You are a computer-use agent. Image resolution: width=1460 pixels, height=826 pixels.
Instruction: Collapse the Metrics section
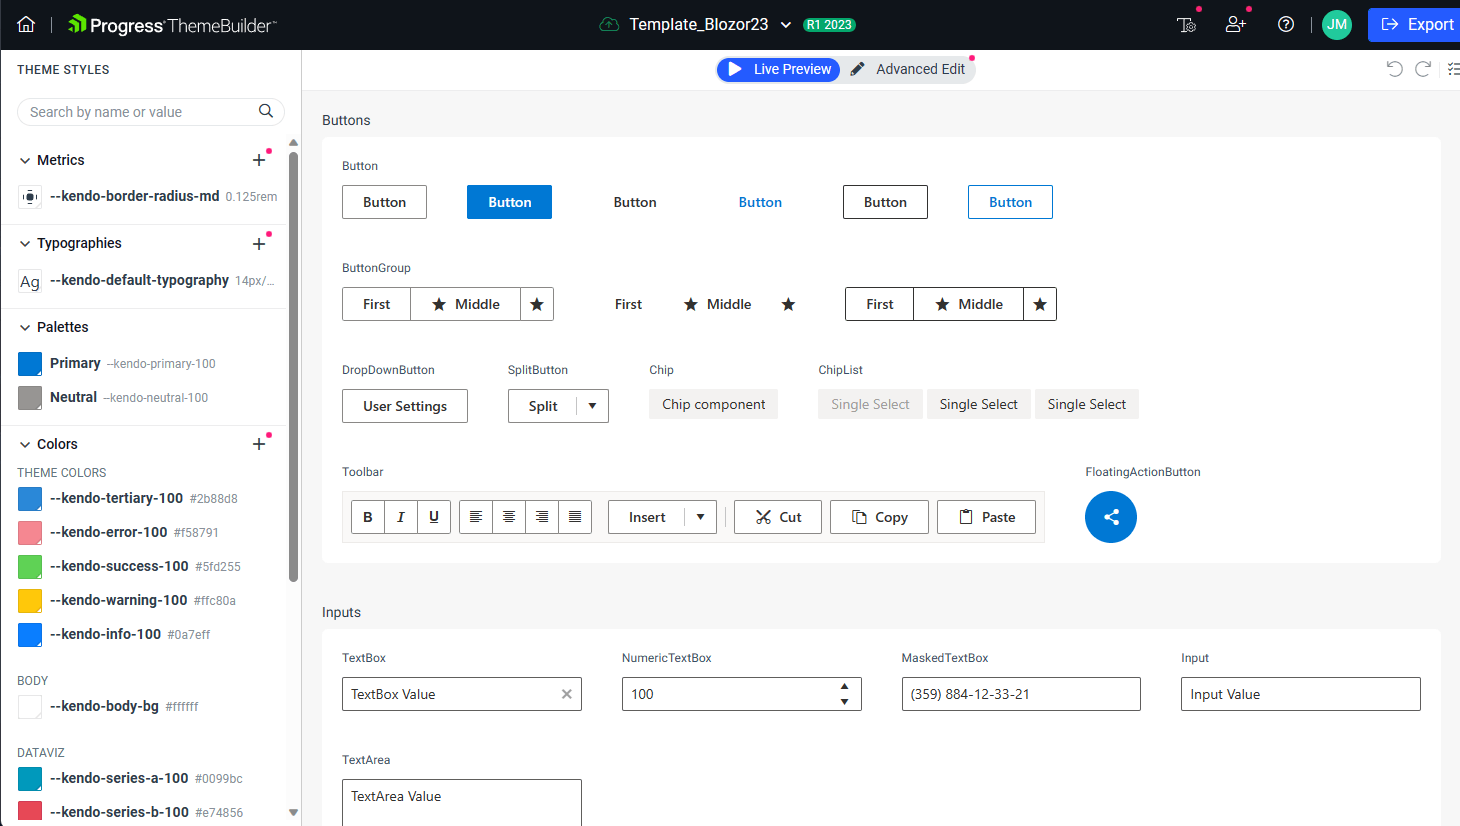[x=25, y=160]
